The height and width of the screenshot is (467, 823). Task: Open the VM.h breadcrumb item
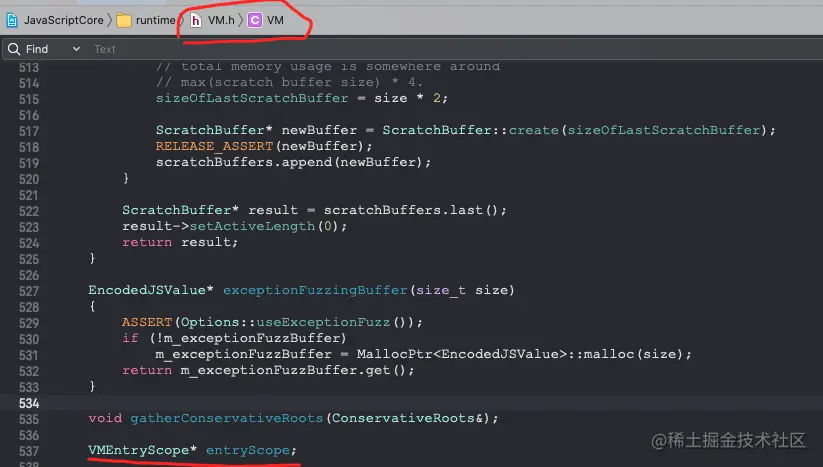(221, 20)
